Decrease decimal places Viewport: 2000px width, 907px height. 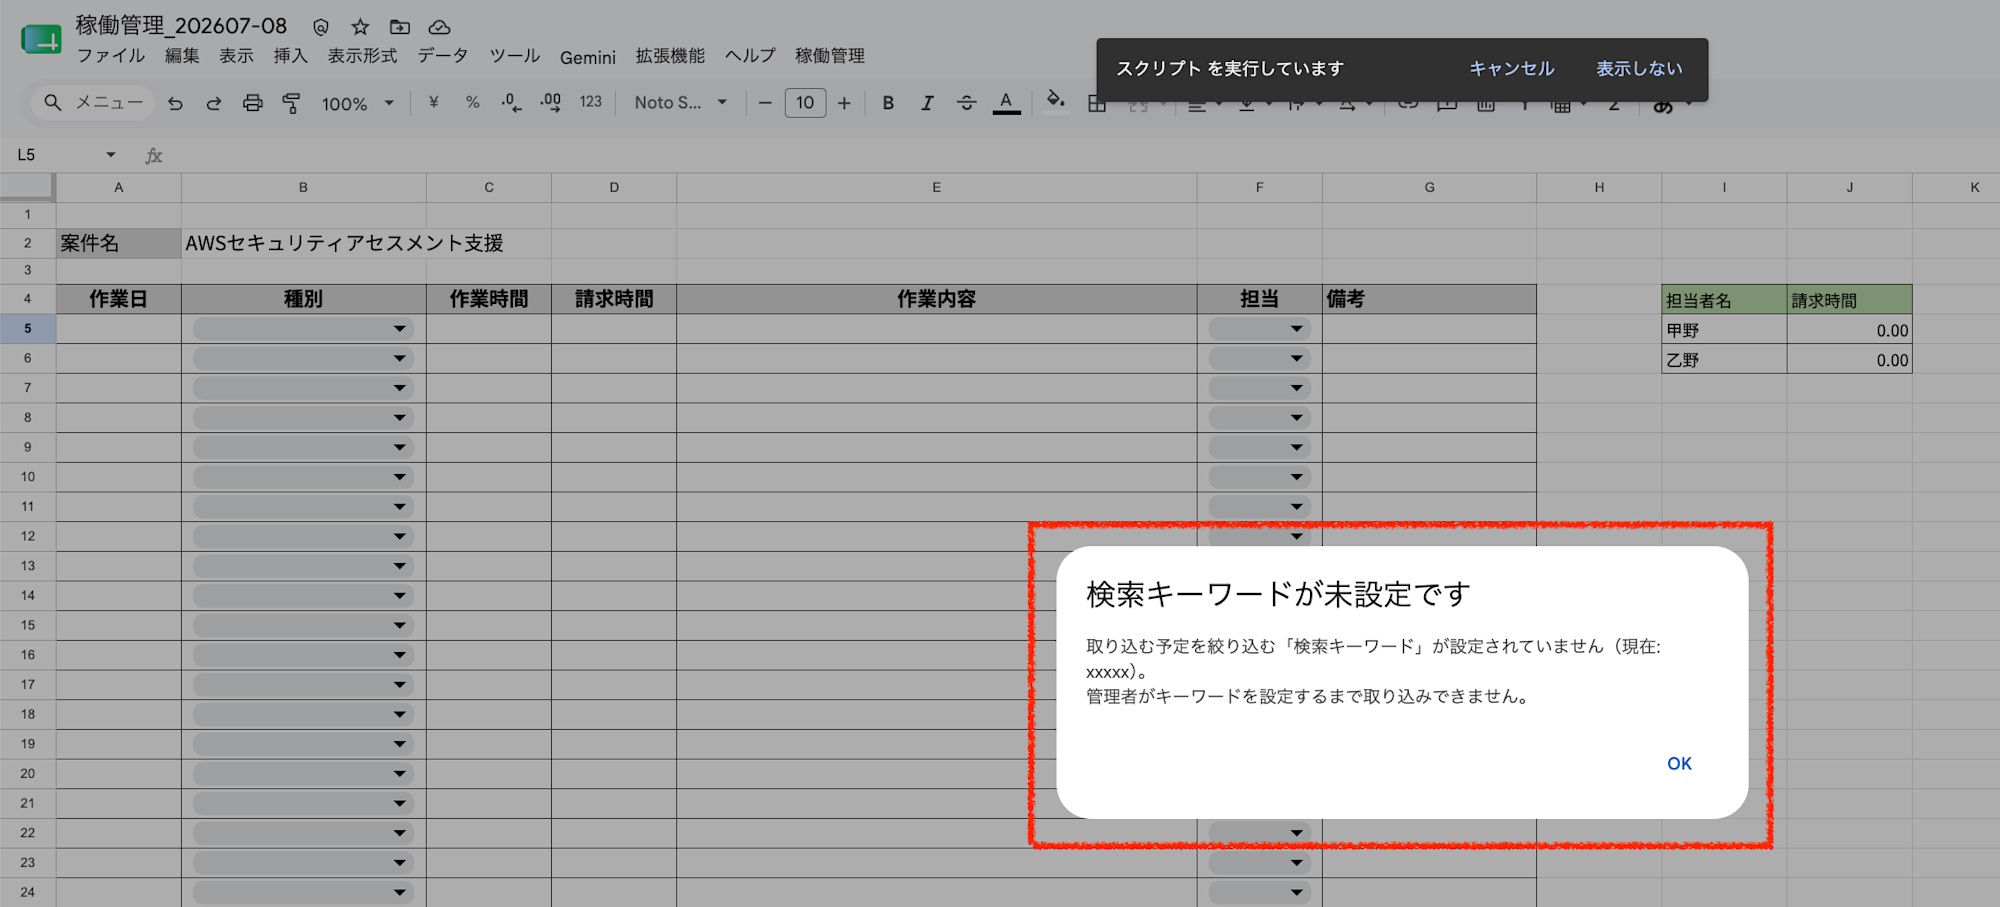[x=511, y=102]
